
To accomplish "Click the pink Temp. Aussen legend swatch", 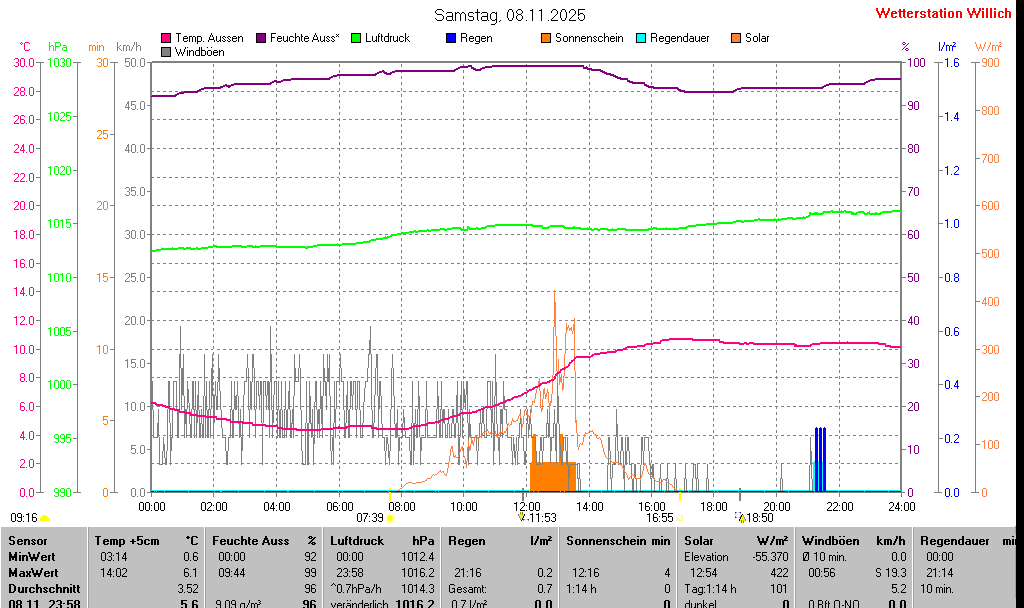I will pyautogui.click(x=166, y=38).
